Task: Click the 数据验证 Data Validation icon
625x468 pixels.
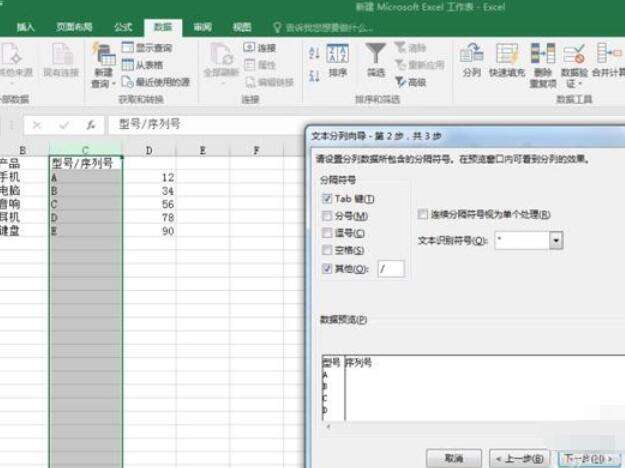Action: click(574, 53)
